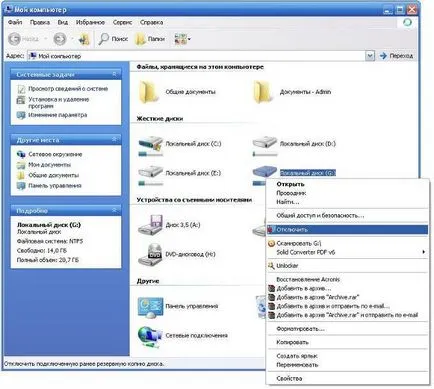
Task: Select Local Disk (E:) drive icon
Action: (150, 175)
